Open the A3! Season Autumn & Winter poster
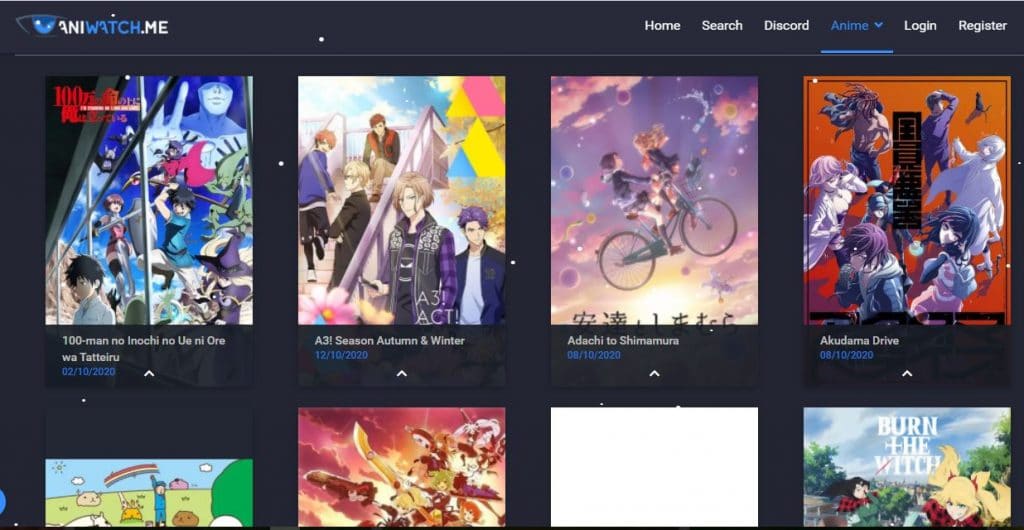 coord(402,200)
